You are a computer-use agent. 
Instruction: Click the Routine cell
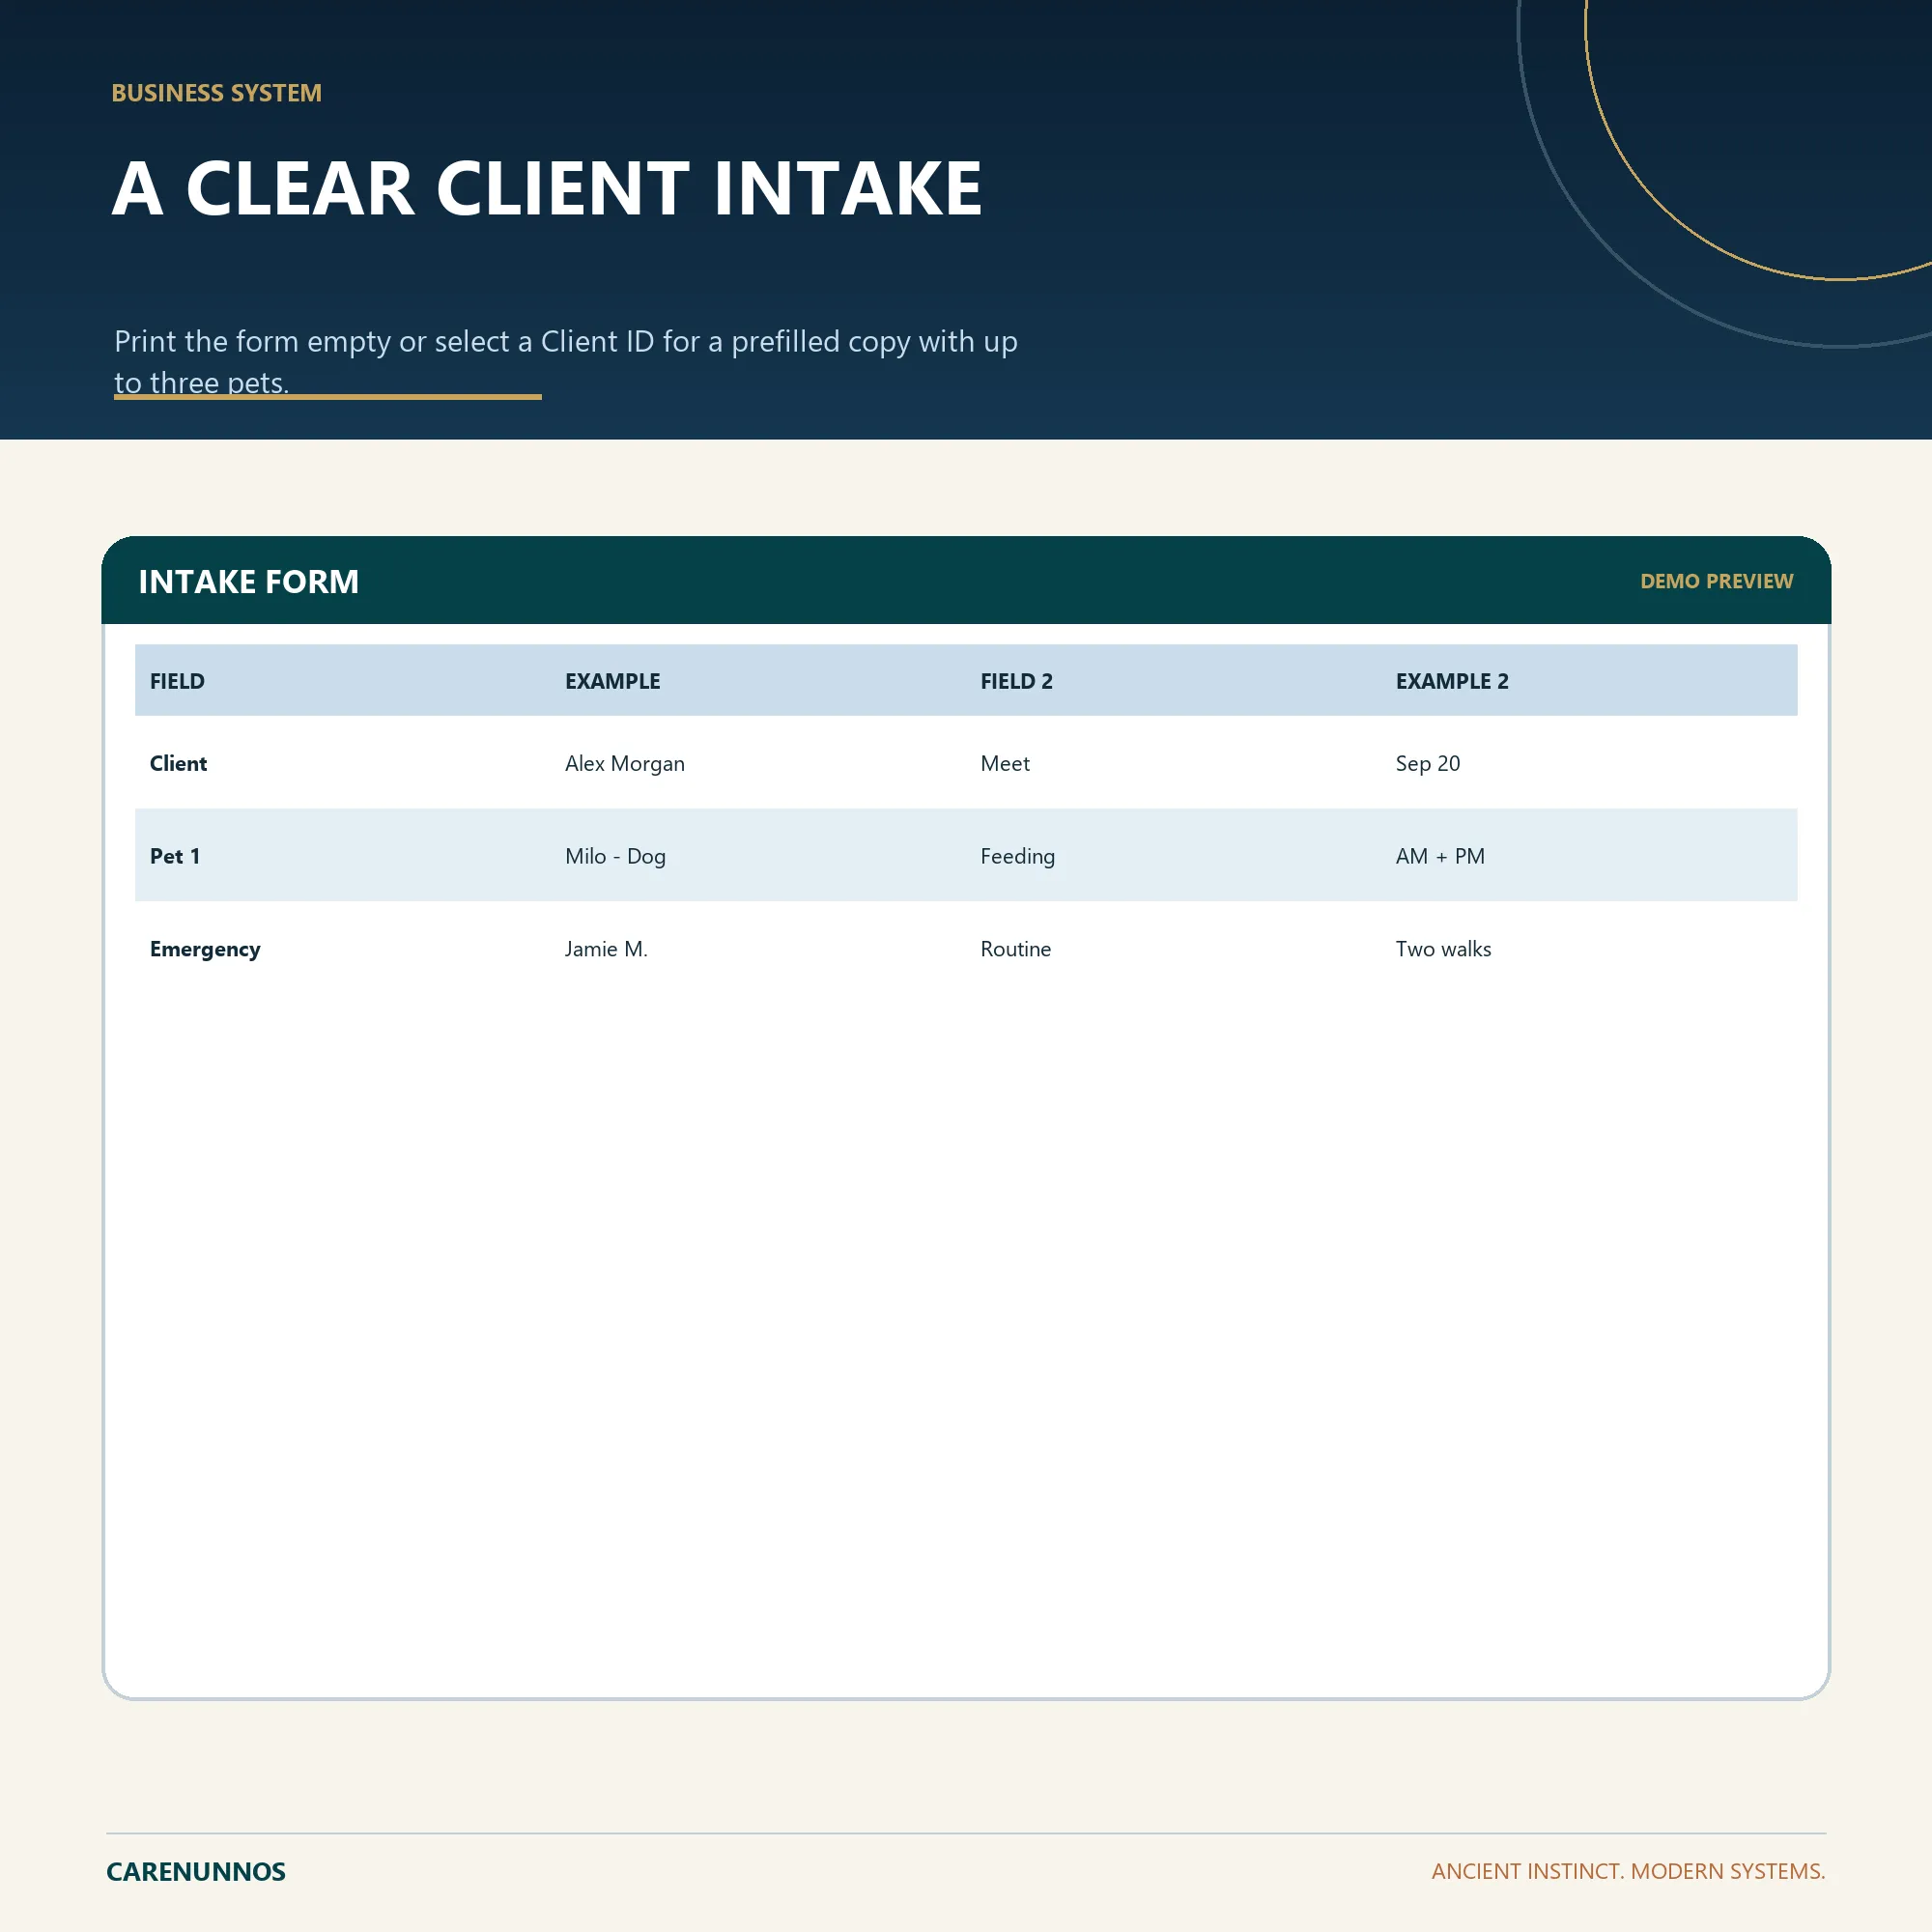[x=1015, y=949]
